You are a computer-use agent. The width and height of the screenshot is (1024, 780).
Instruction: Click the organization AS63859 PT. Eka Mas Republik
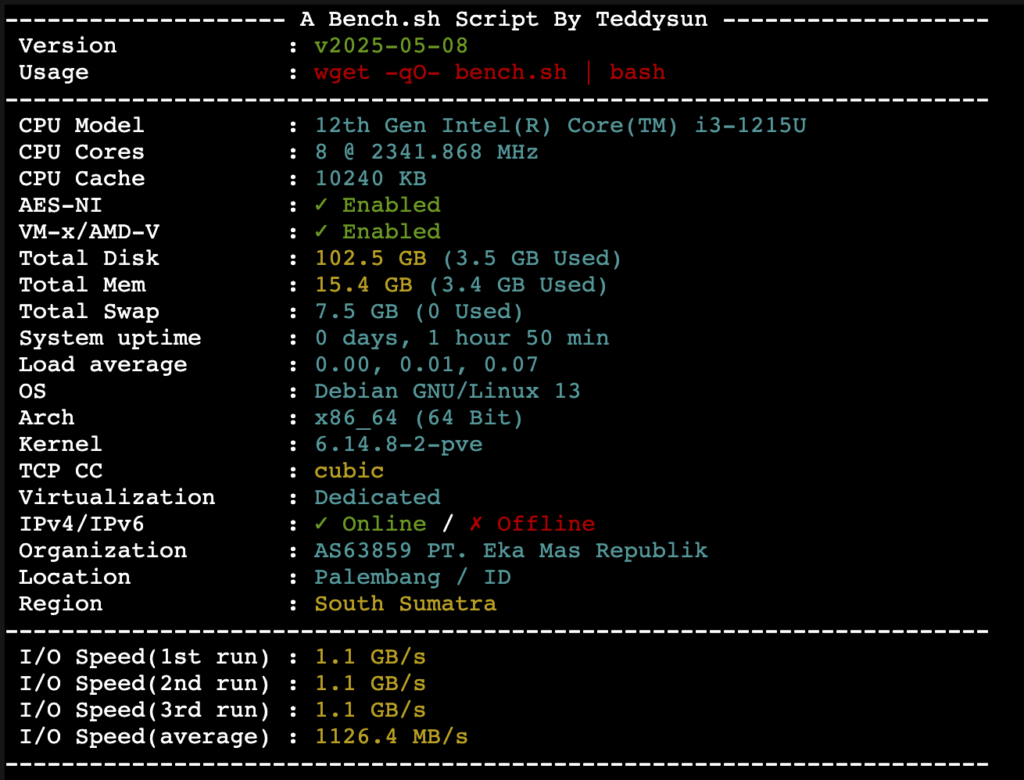[x=510, y=551]
